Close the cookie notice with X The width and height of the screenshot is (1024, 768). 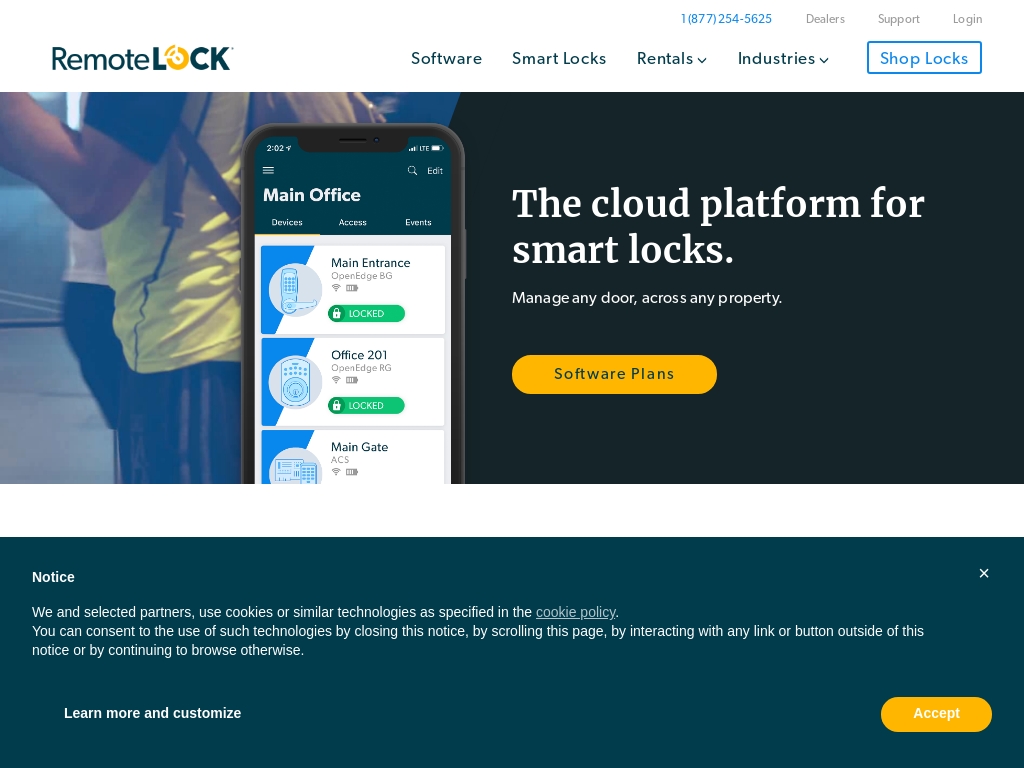tap(984, 573)
